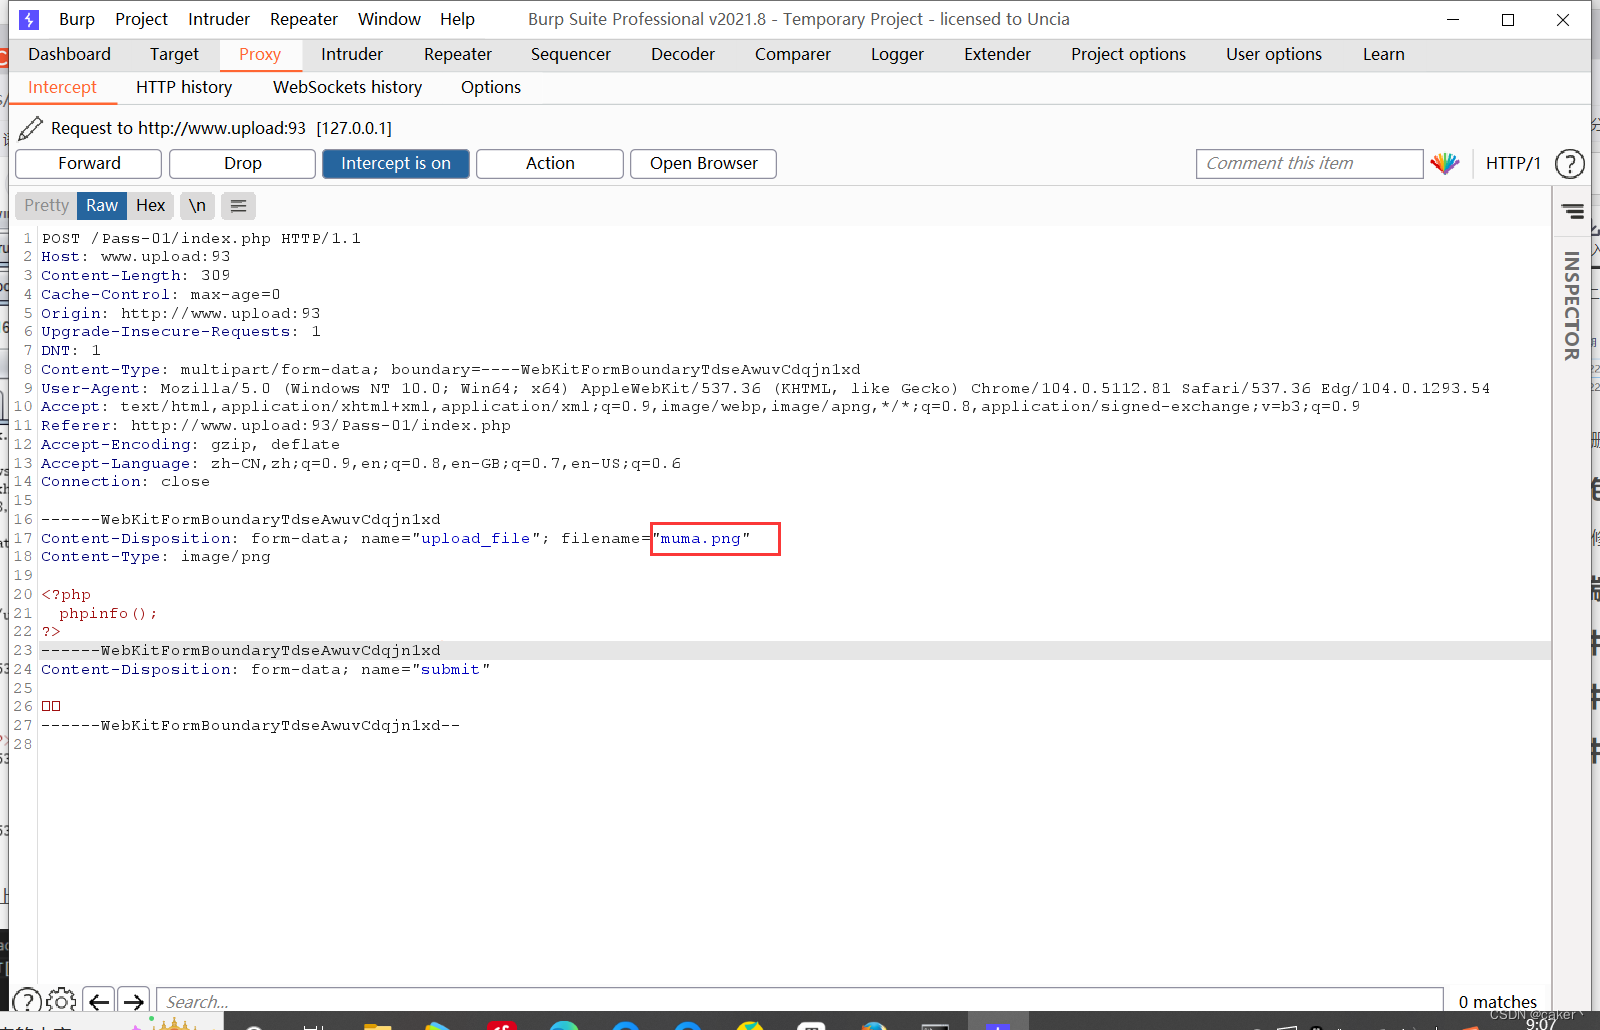Open the Project menu
1600x1030 pixels.
pyautogui.click(x=141, y=19)
